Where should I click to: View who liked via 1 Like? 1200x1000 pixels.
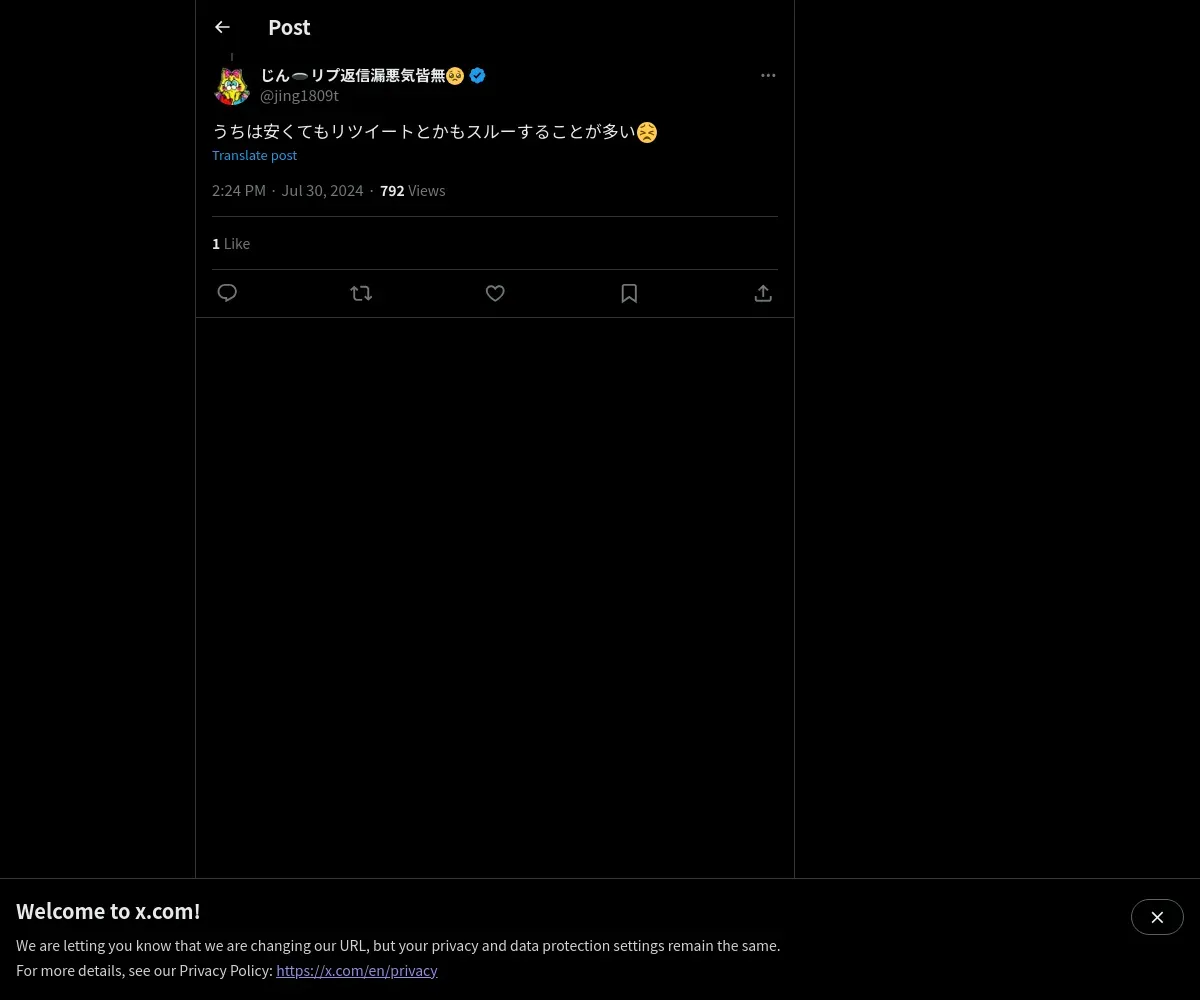point(231,243)
